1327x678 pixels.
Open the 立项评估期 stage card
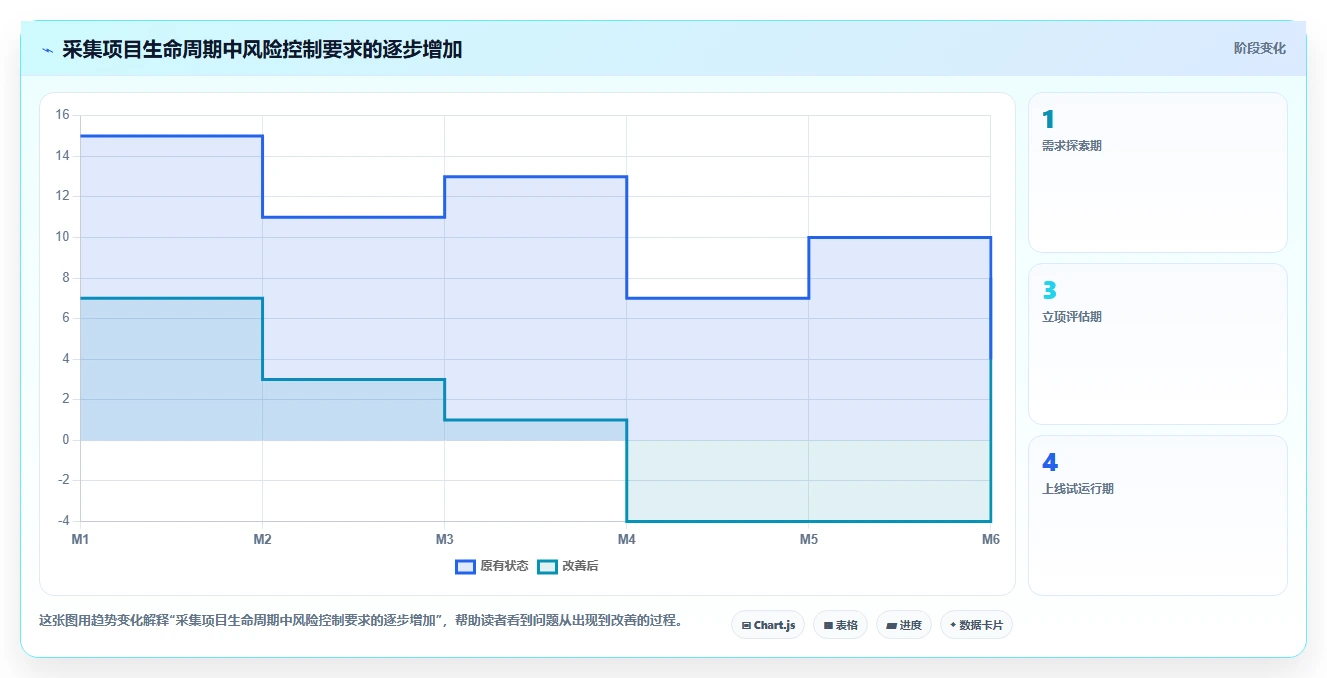click(x=1157, y=344)
